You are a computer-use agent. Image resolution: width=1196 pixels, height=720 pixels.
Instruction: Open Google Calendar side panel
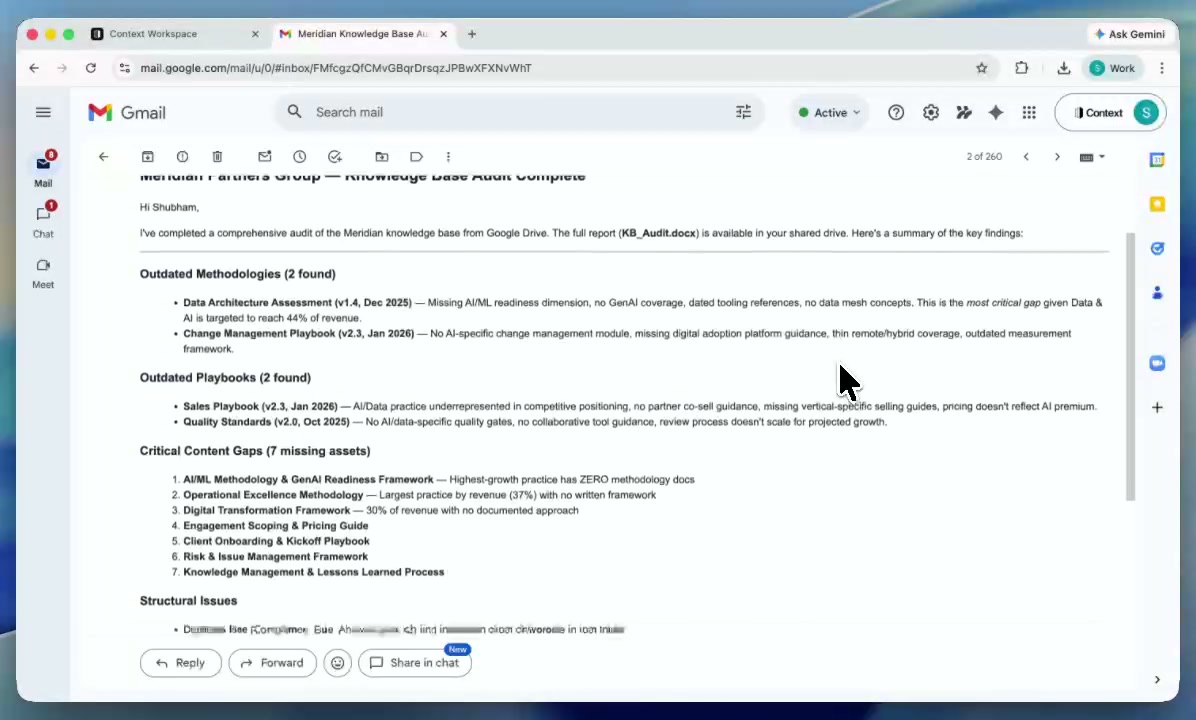pyautogui.click(x=1157, y=159)
